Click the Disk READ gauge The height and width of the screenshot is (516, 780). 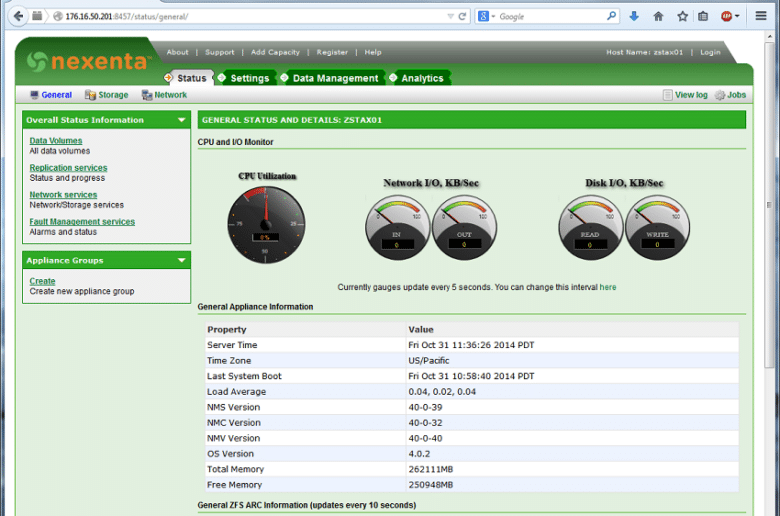[x=590, y=227]
